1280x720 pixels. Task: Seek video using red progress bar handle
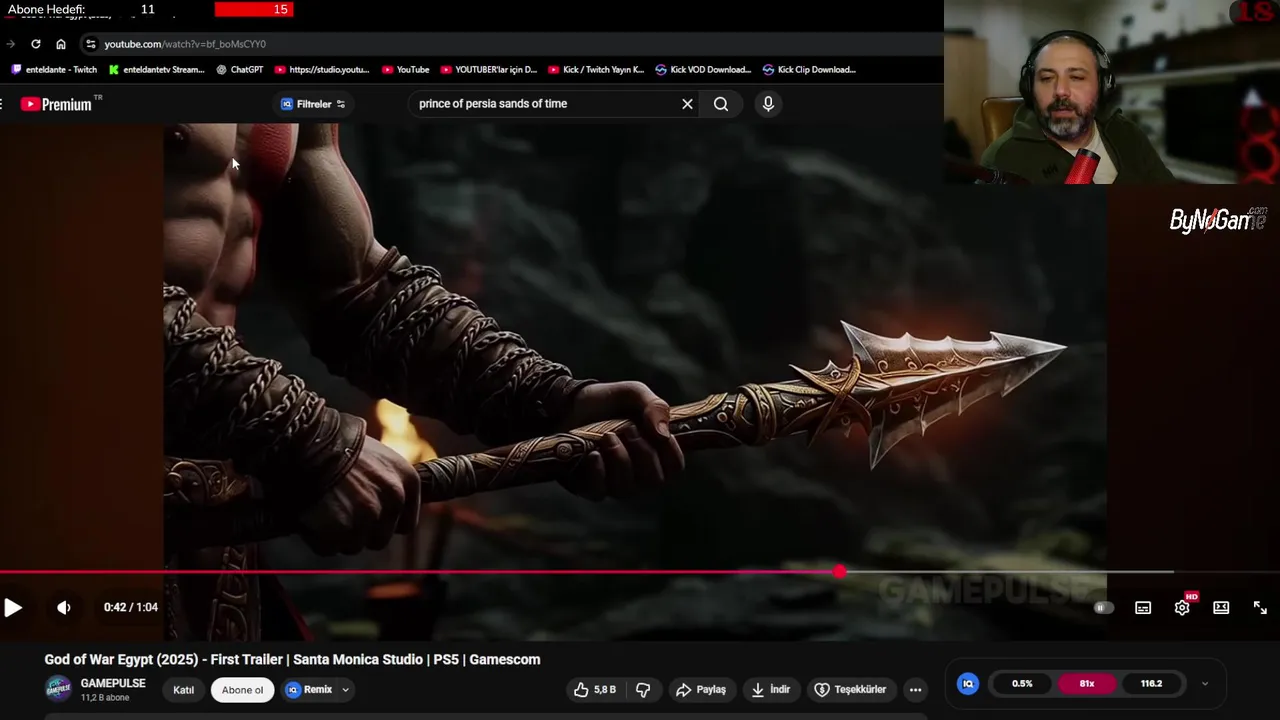(x=839, y=572)
